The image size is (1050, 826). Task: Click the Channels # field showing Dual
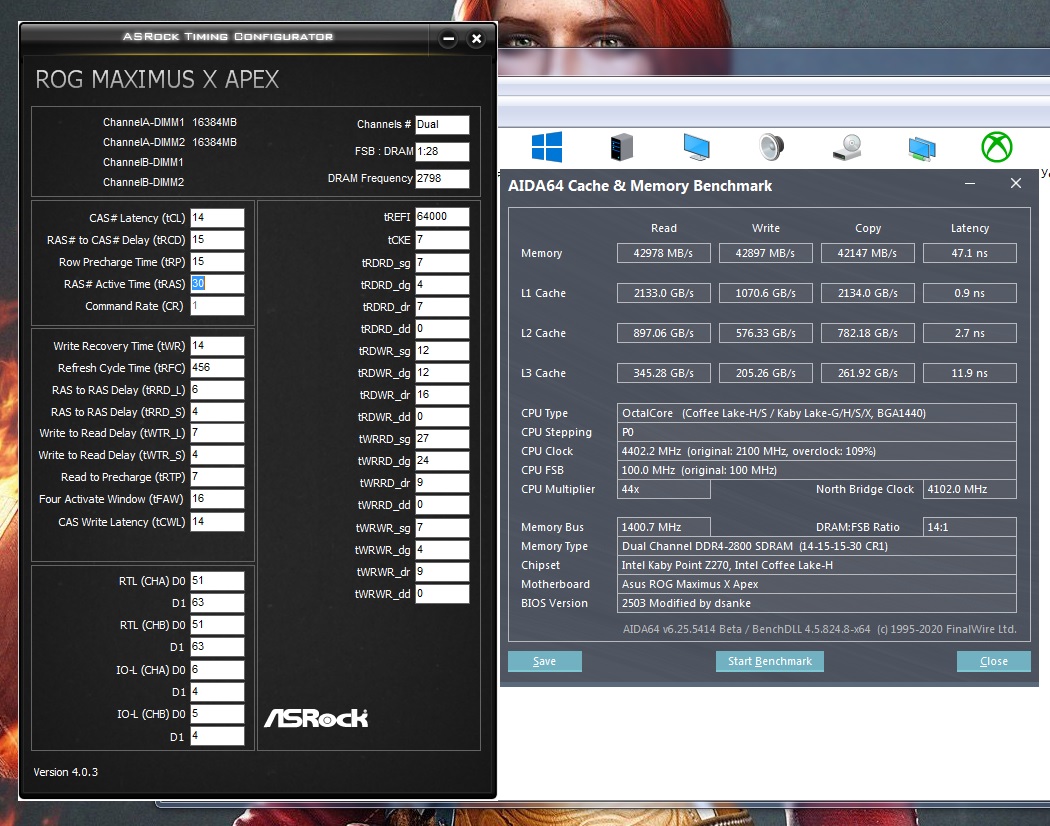tap(442, 125)
